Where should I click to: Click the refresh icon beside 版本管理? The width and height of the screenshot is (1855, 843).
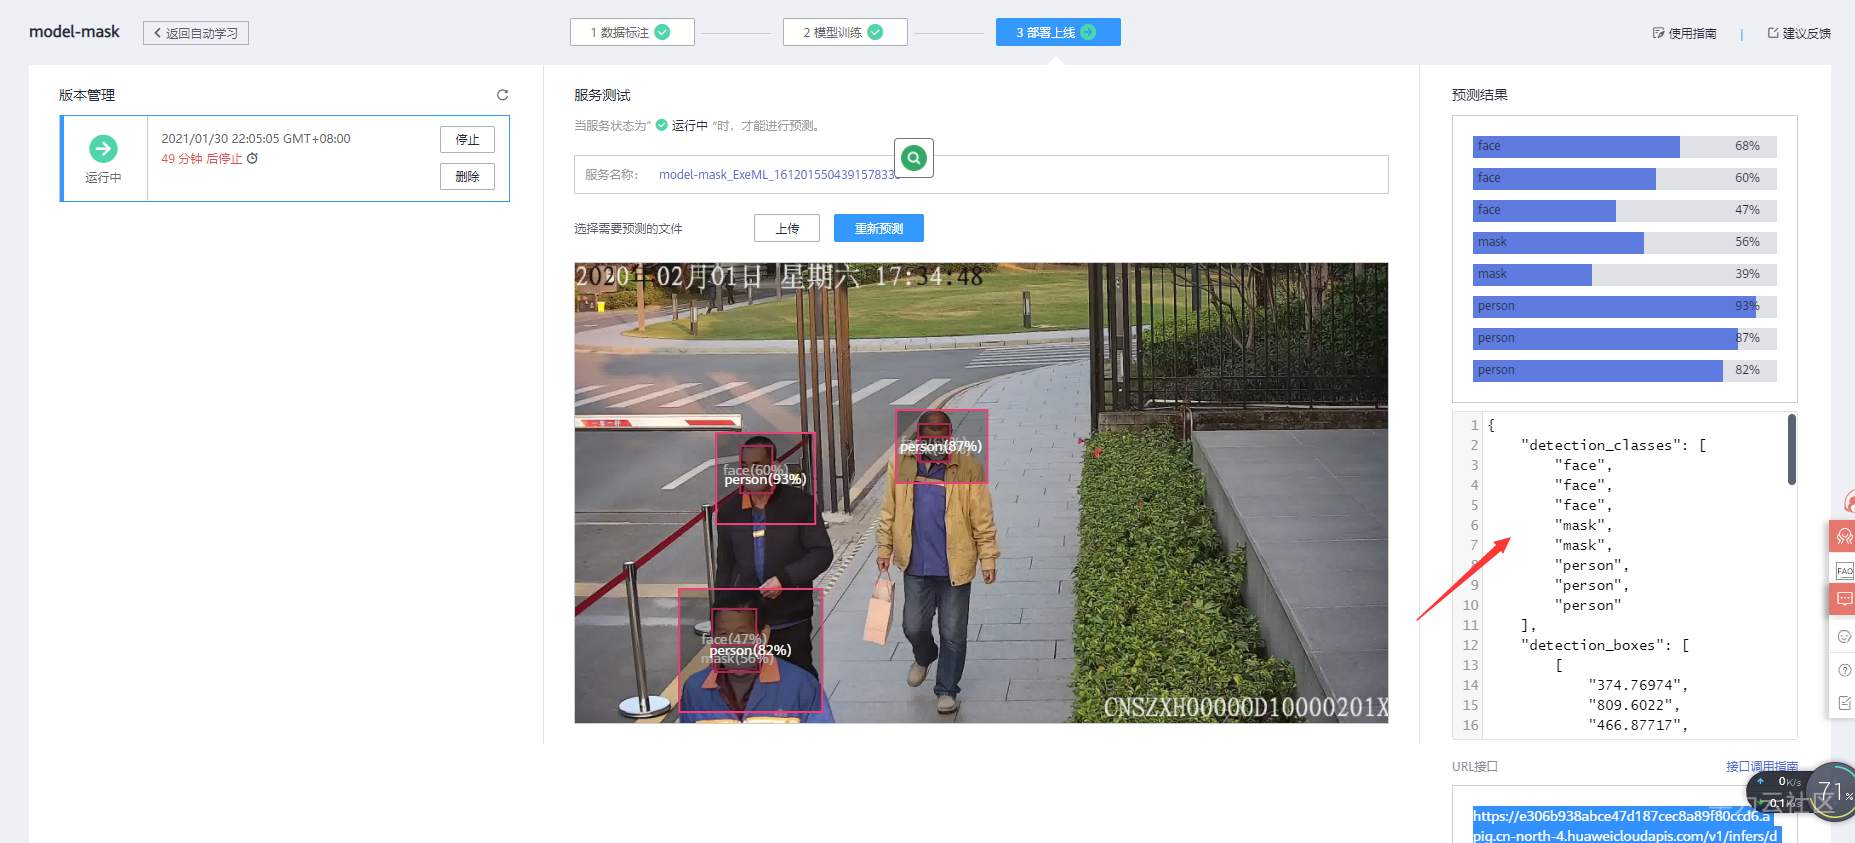[x=503, y=95]
